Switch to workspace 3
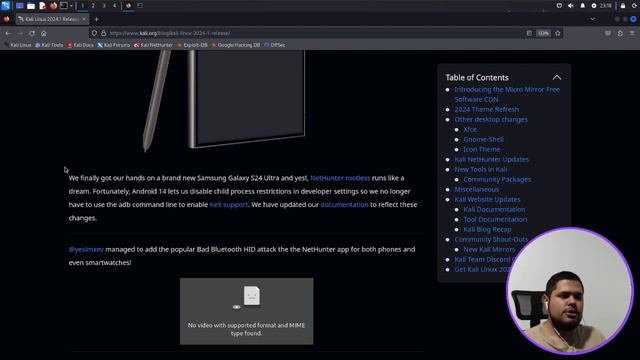Image resolution: width=640 pixels, height=360 pixels. (104, 6)
